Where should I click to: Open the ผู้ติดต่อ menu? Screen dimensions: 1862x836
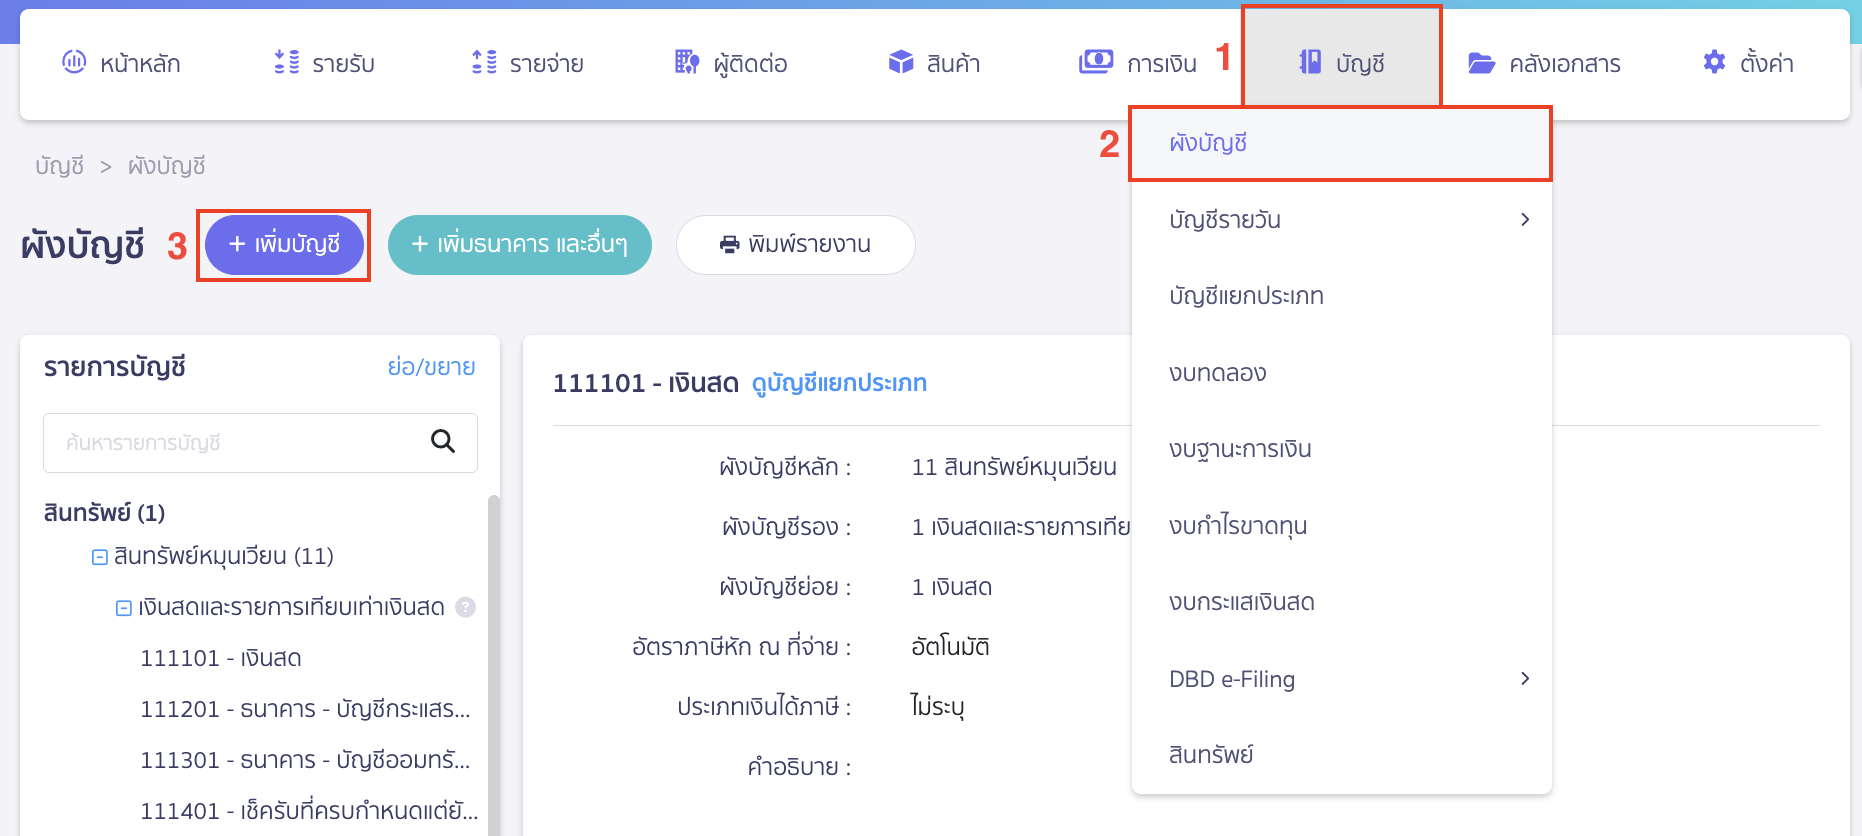tap(731, 63)
